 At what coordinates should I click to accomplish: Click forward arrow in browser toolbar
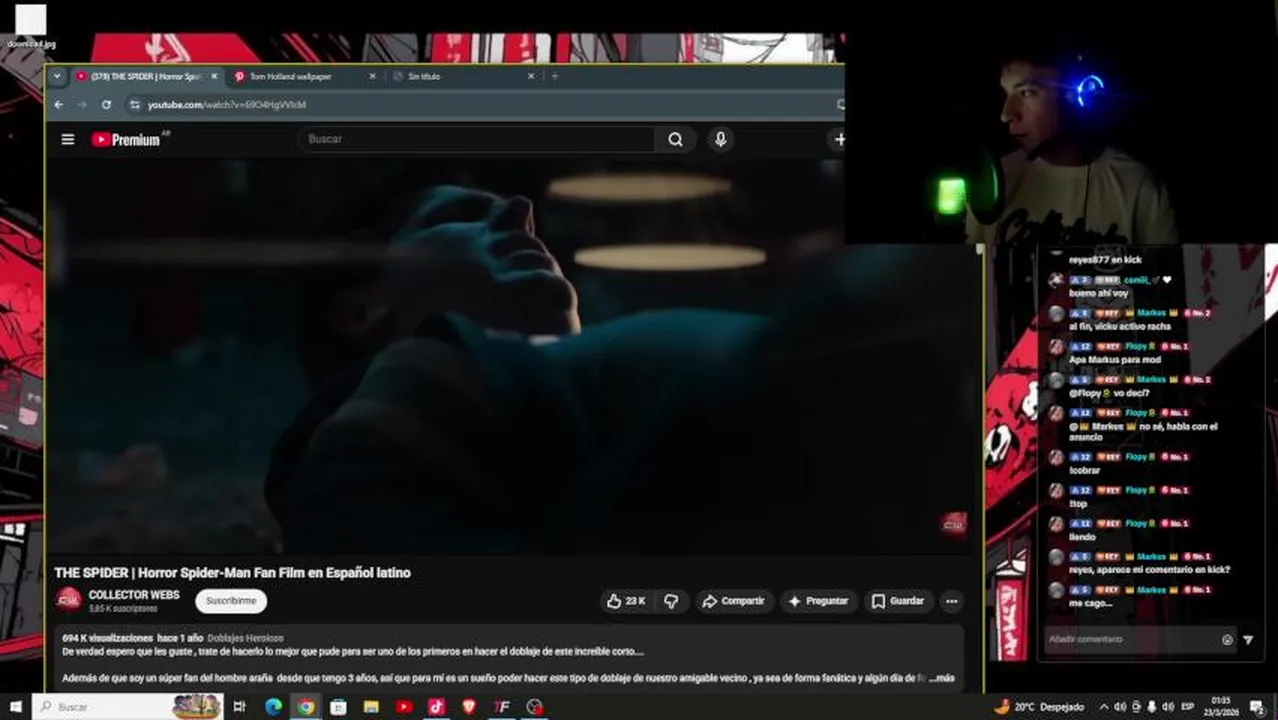[x=82, y=104]
